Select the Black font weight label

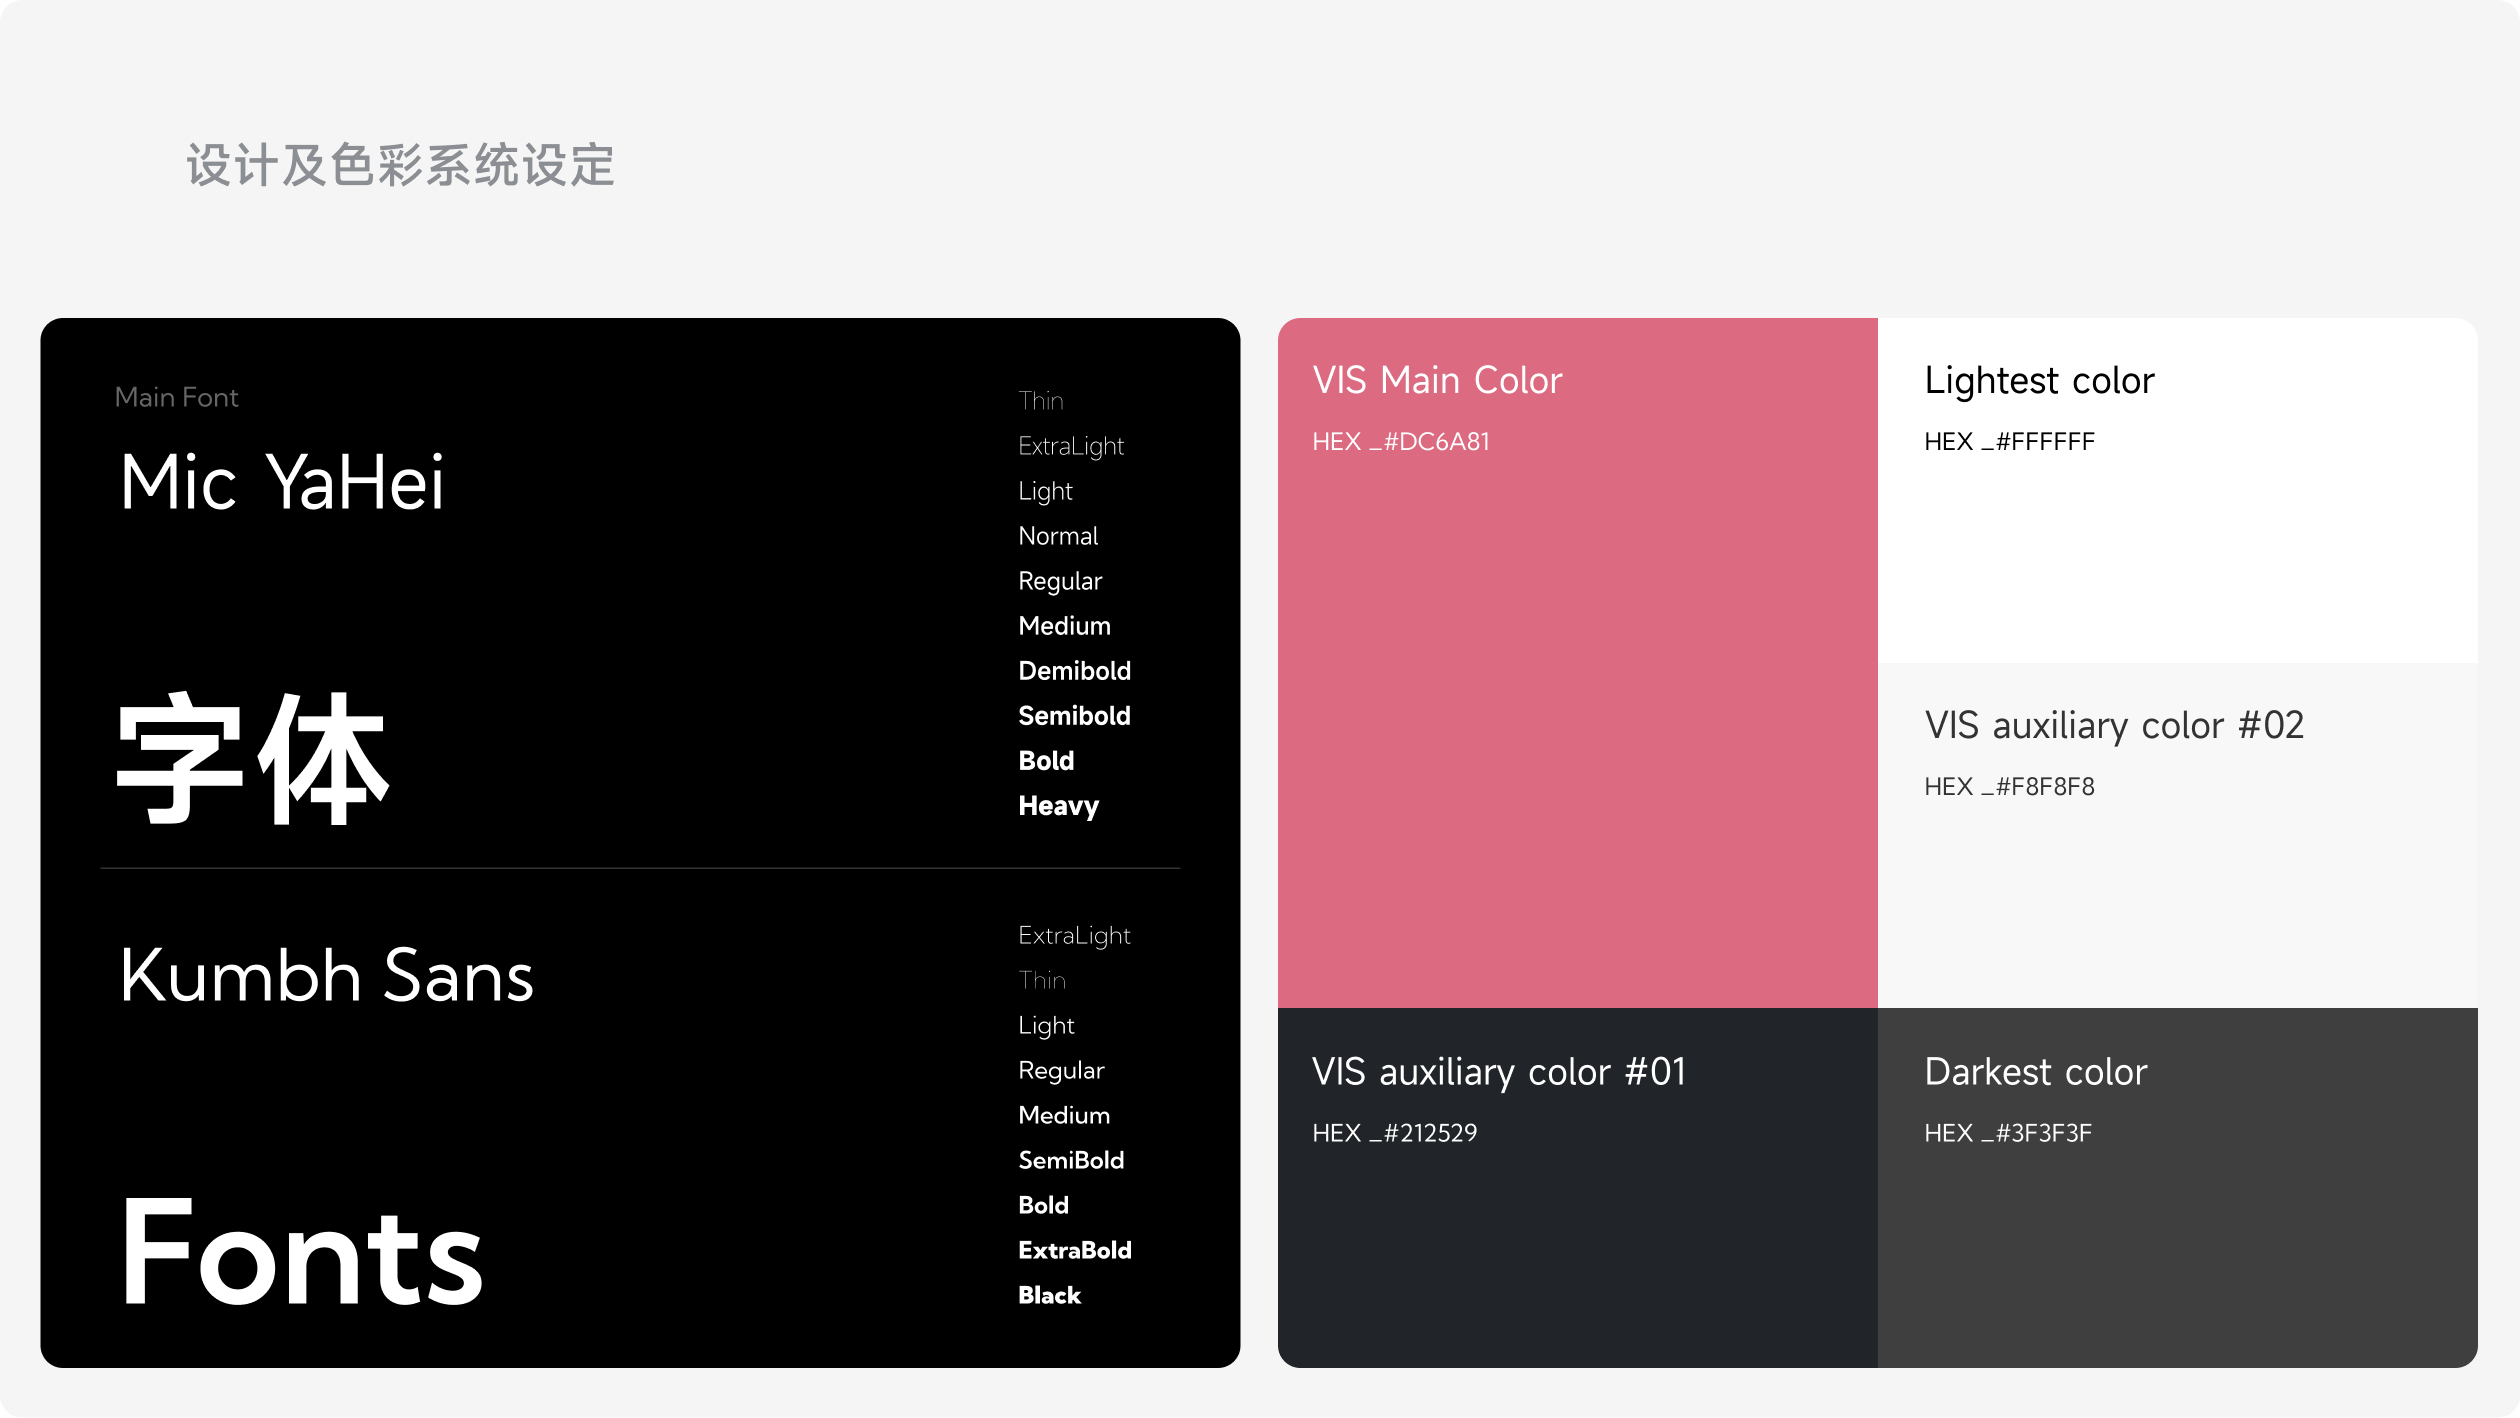coord(1049,1295)
